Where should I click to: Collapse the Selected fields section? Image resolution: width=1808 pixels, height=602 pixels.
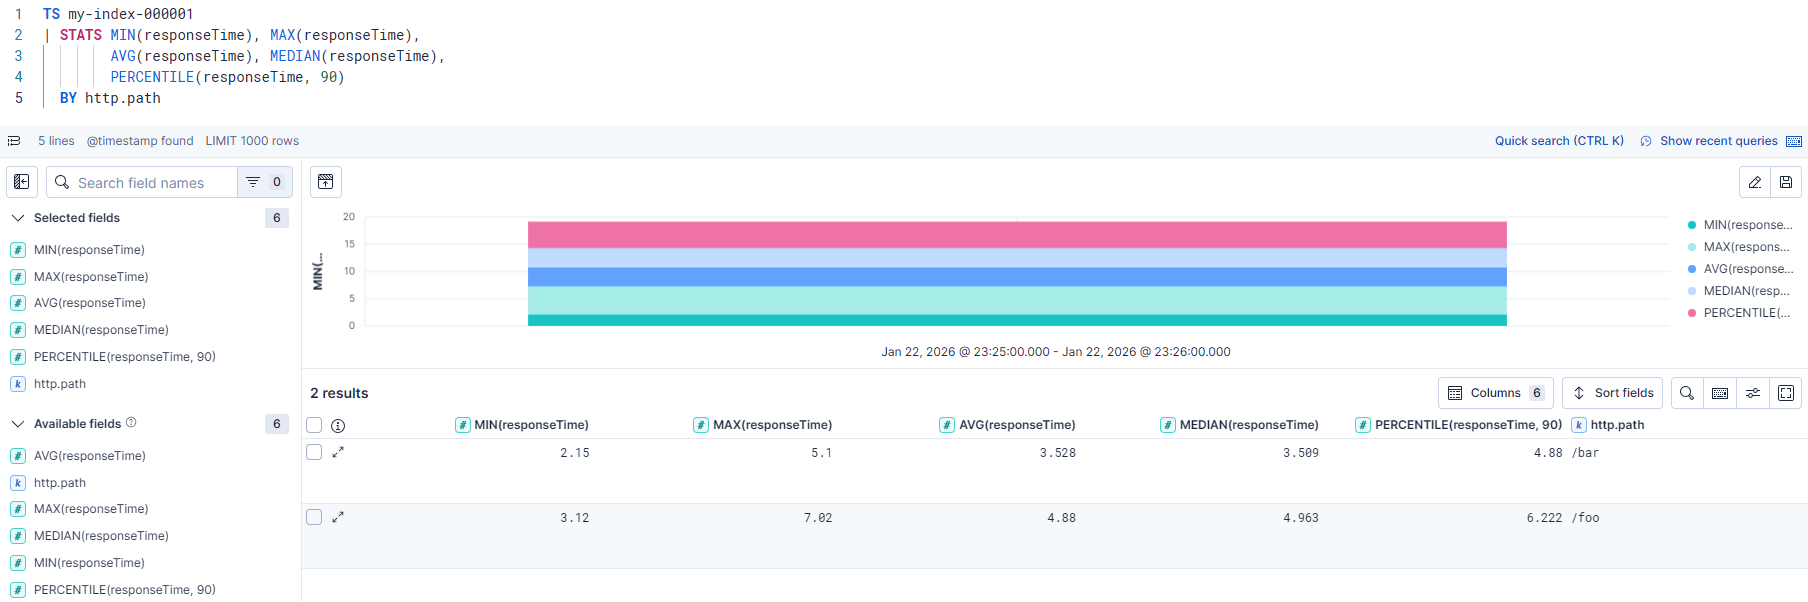point(18,218)
